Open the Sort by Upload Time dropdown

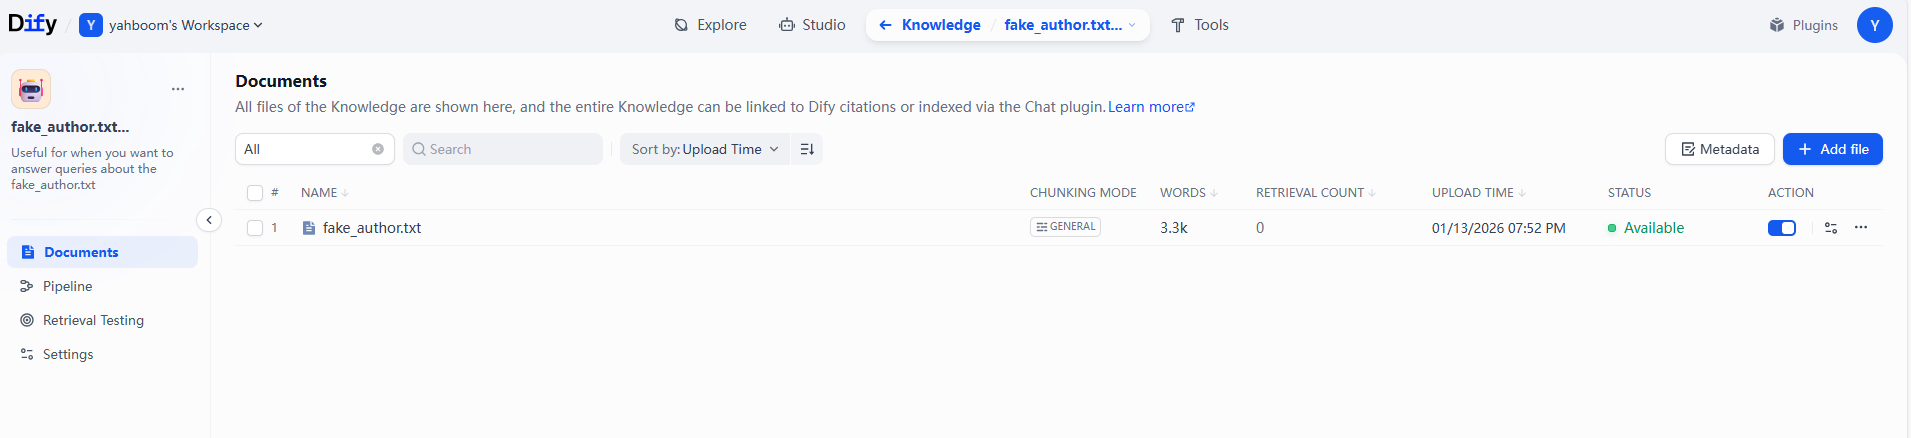(x=704, y=149)
